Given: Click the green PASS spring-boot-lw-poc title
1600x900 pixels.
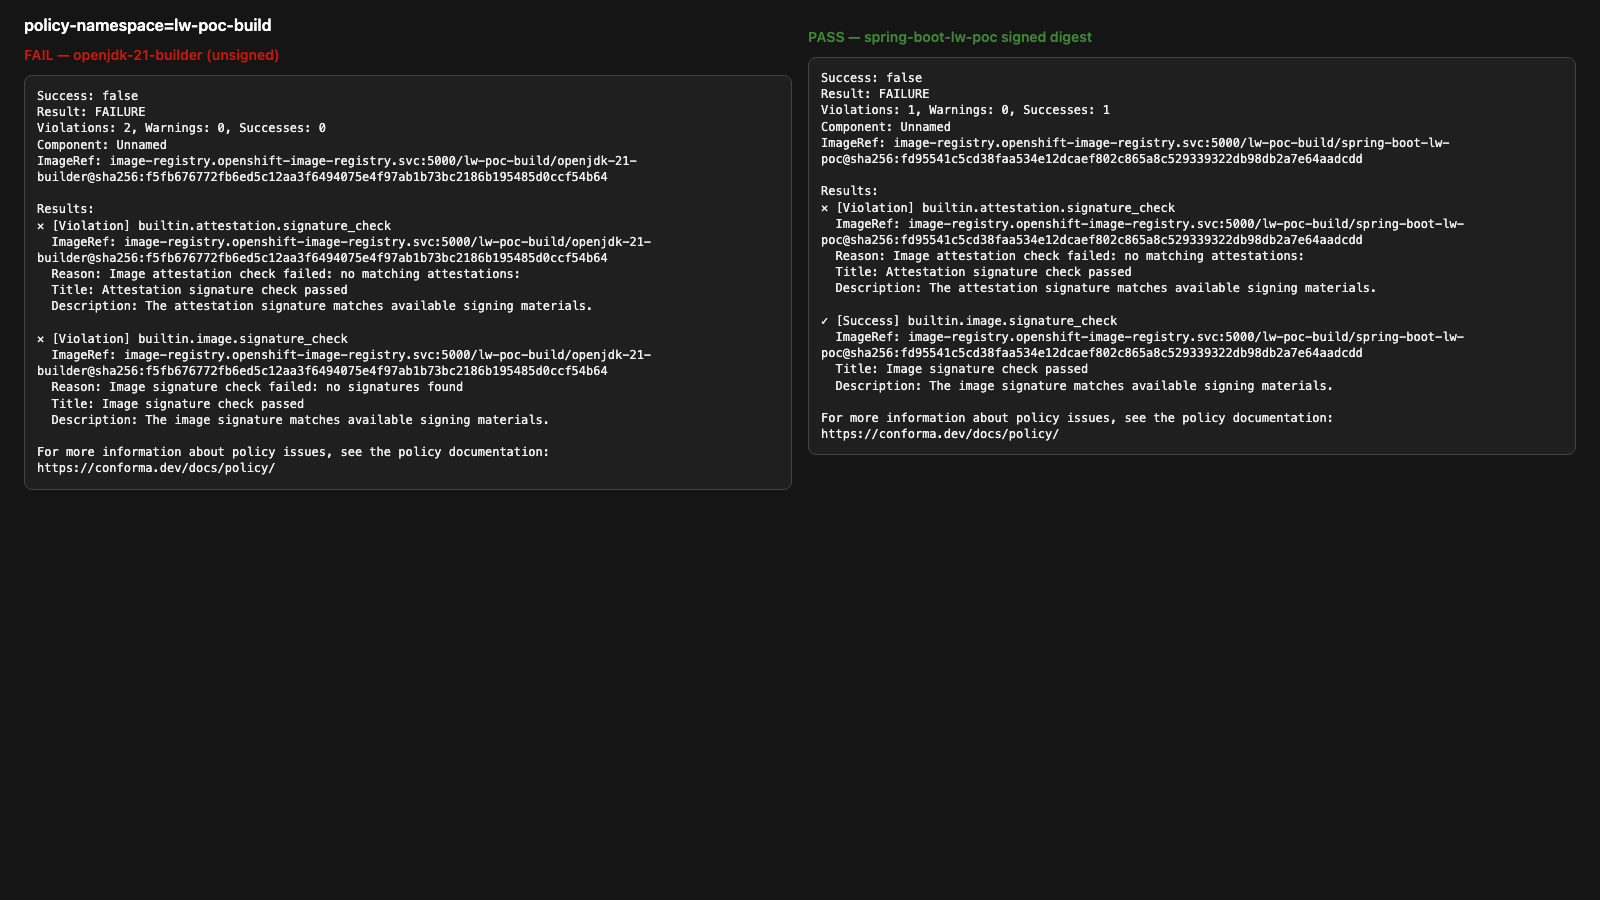Looking at the screenshot, I should click(950, 37).
